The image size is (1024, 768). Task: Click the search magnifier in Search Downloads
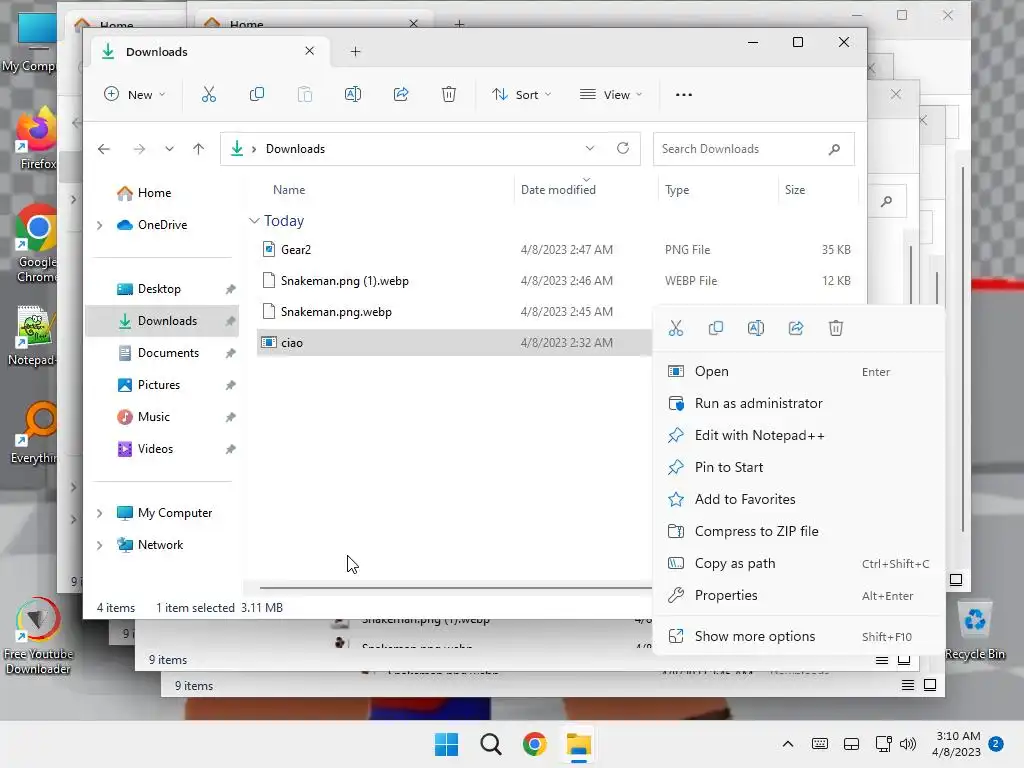[x=834, y=150]
